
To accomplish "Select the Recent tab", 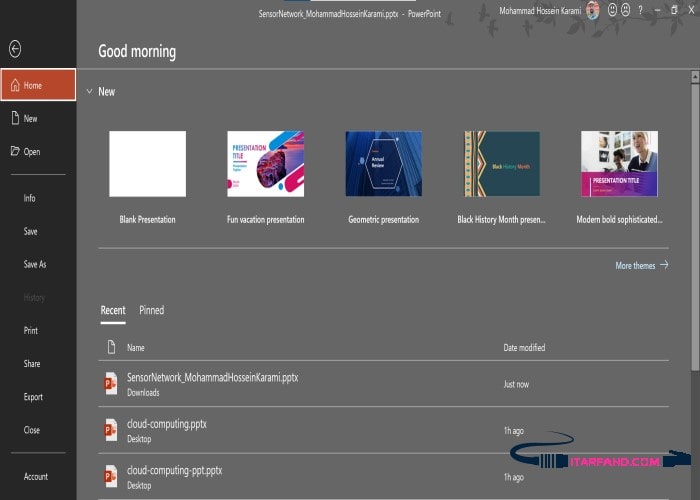I will point(113,310).
